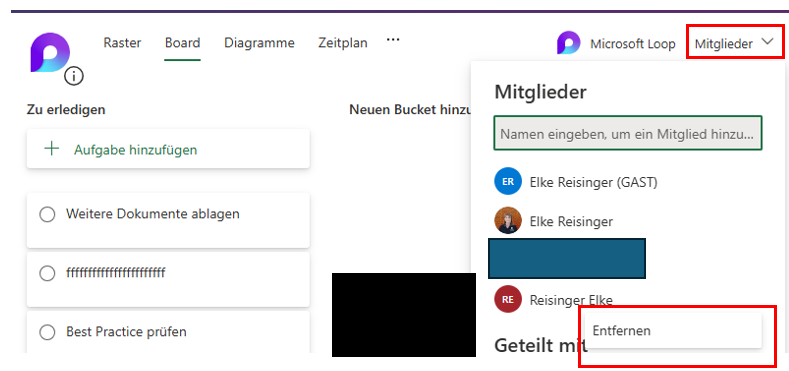
Task: Switch to the Raster tab
Action: [122, 43]
